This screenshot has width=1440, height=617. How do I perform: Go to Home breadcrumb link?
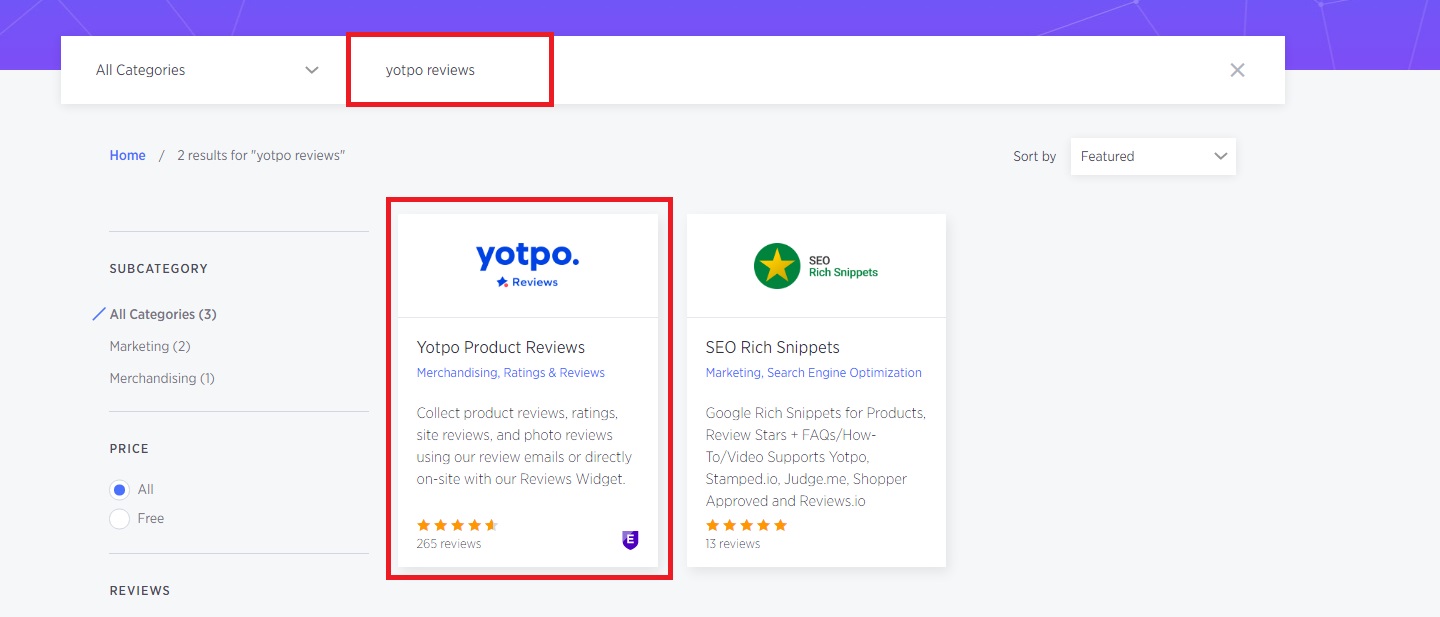[127, 155]
